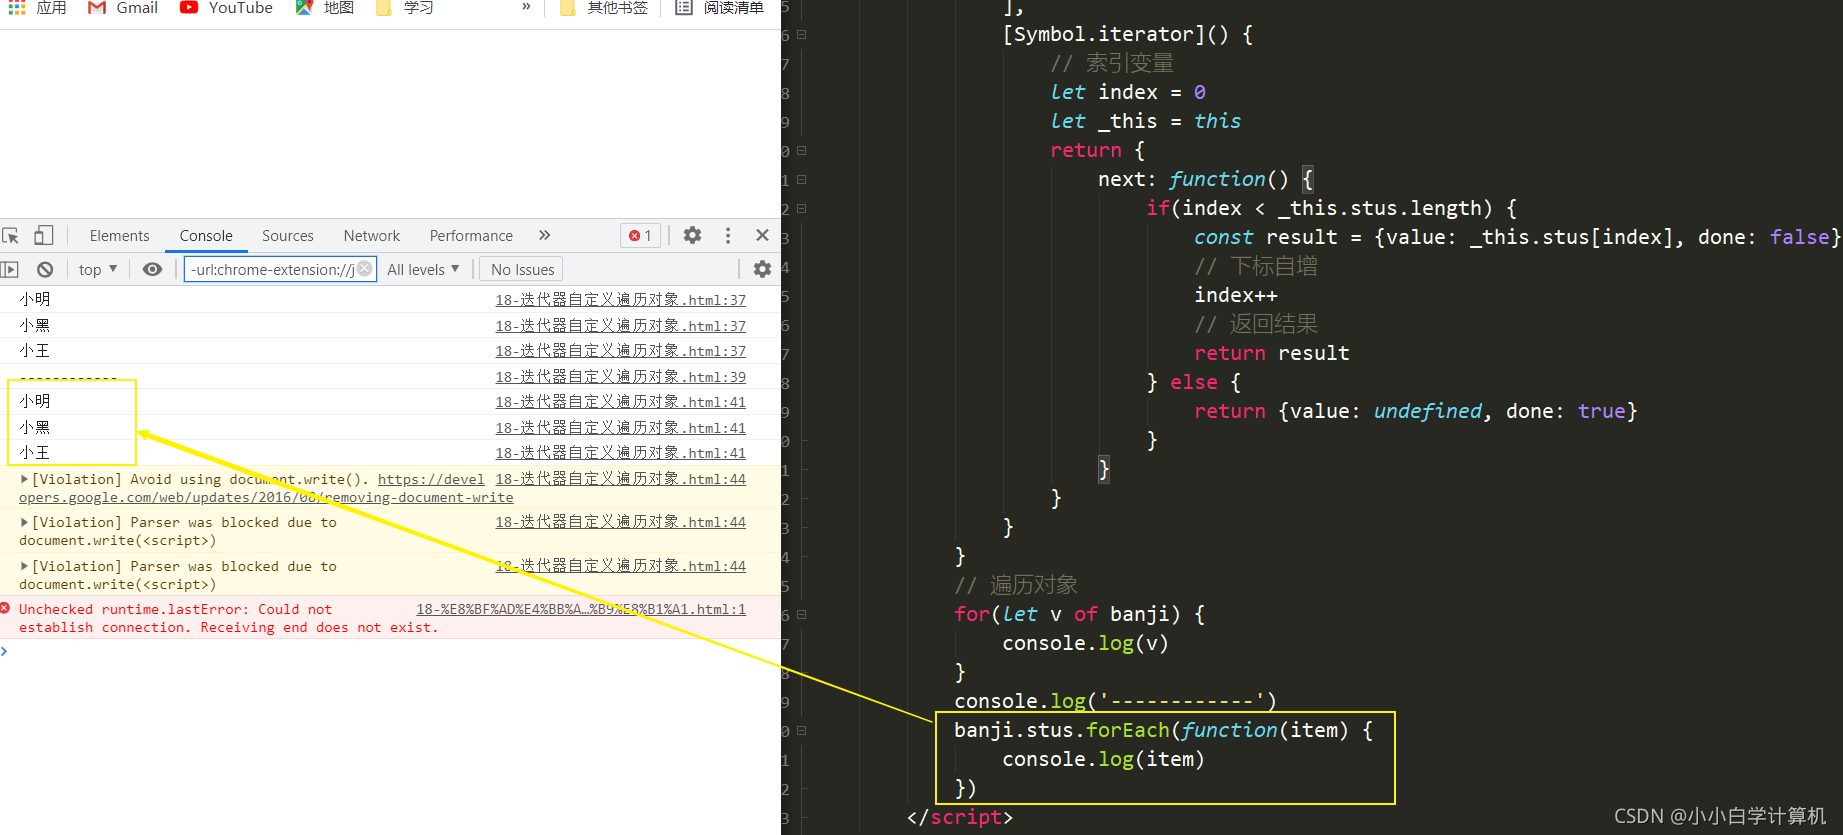Expand the Avoid using document.write violation
The height and width of the screenshot is (835, 1843).
24,479
